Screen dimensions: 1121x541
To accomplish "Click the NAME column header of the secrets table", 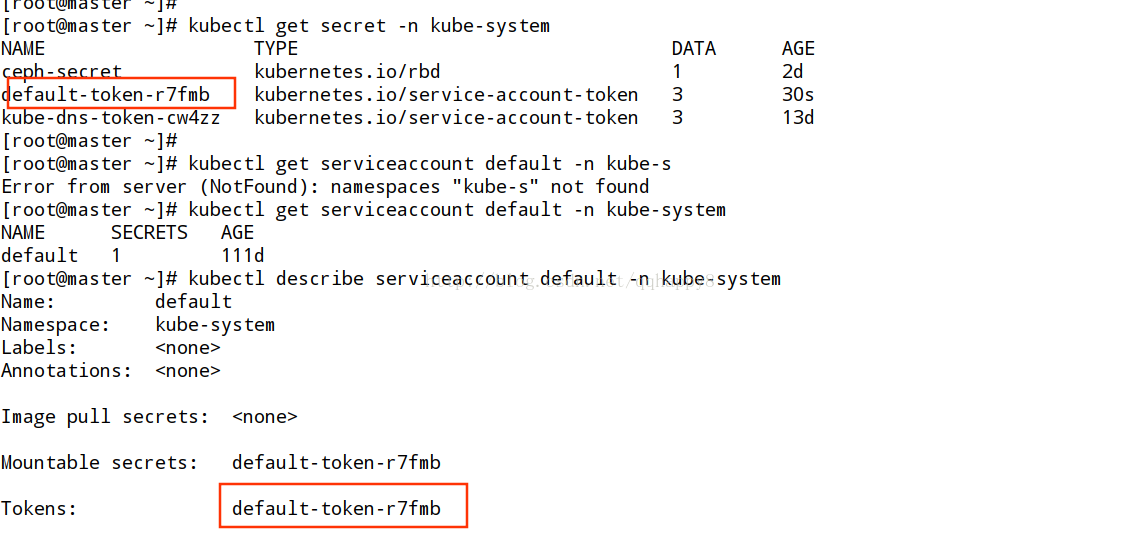I will (x=23, y=49).
